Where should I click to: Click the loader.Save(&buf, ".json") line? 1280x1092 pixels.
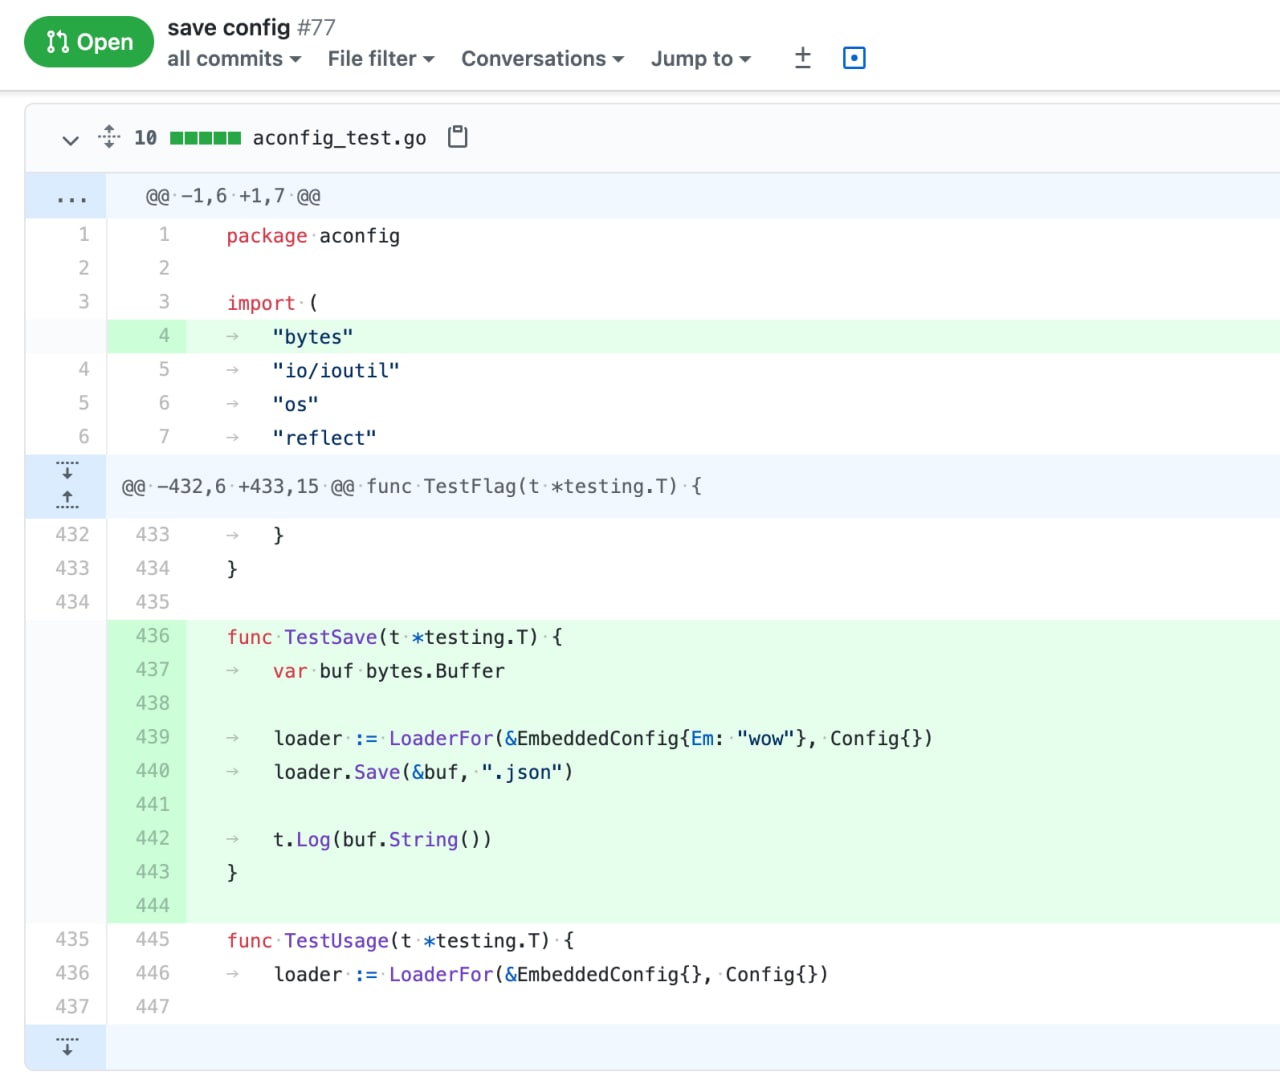coord(423,771)
